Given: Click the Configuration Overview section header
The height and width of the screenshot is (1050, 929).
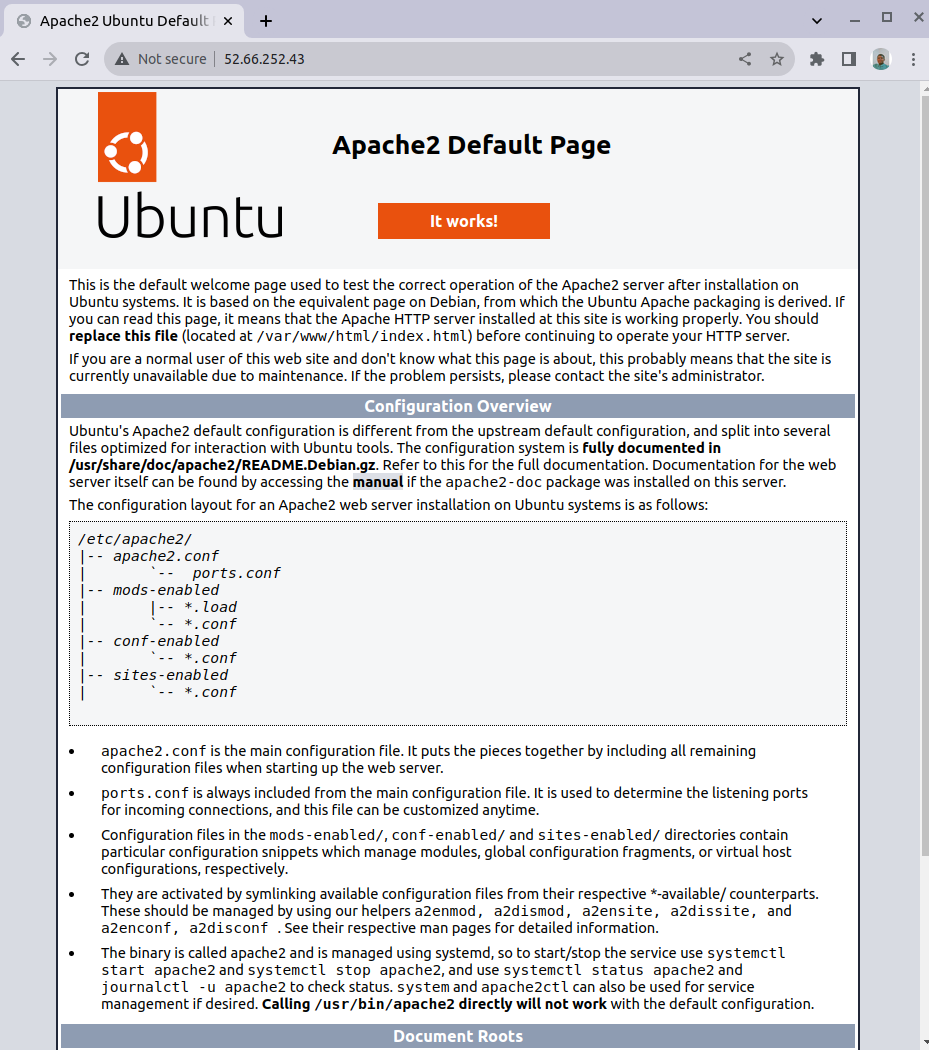Looking at the screenshot, I should tap(457, 406).
